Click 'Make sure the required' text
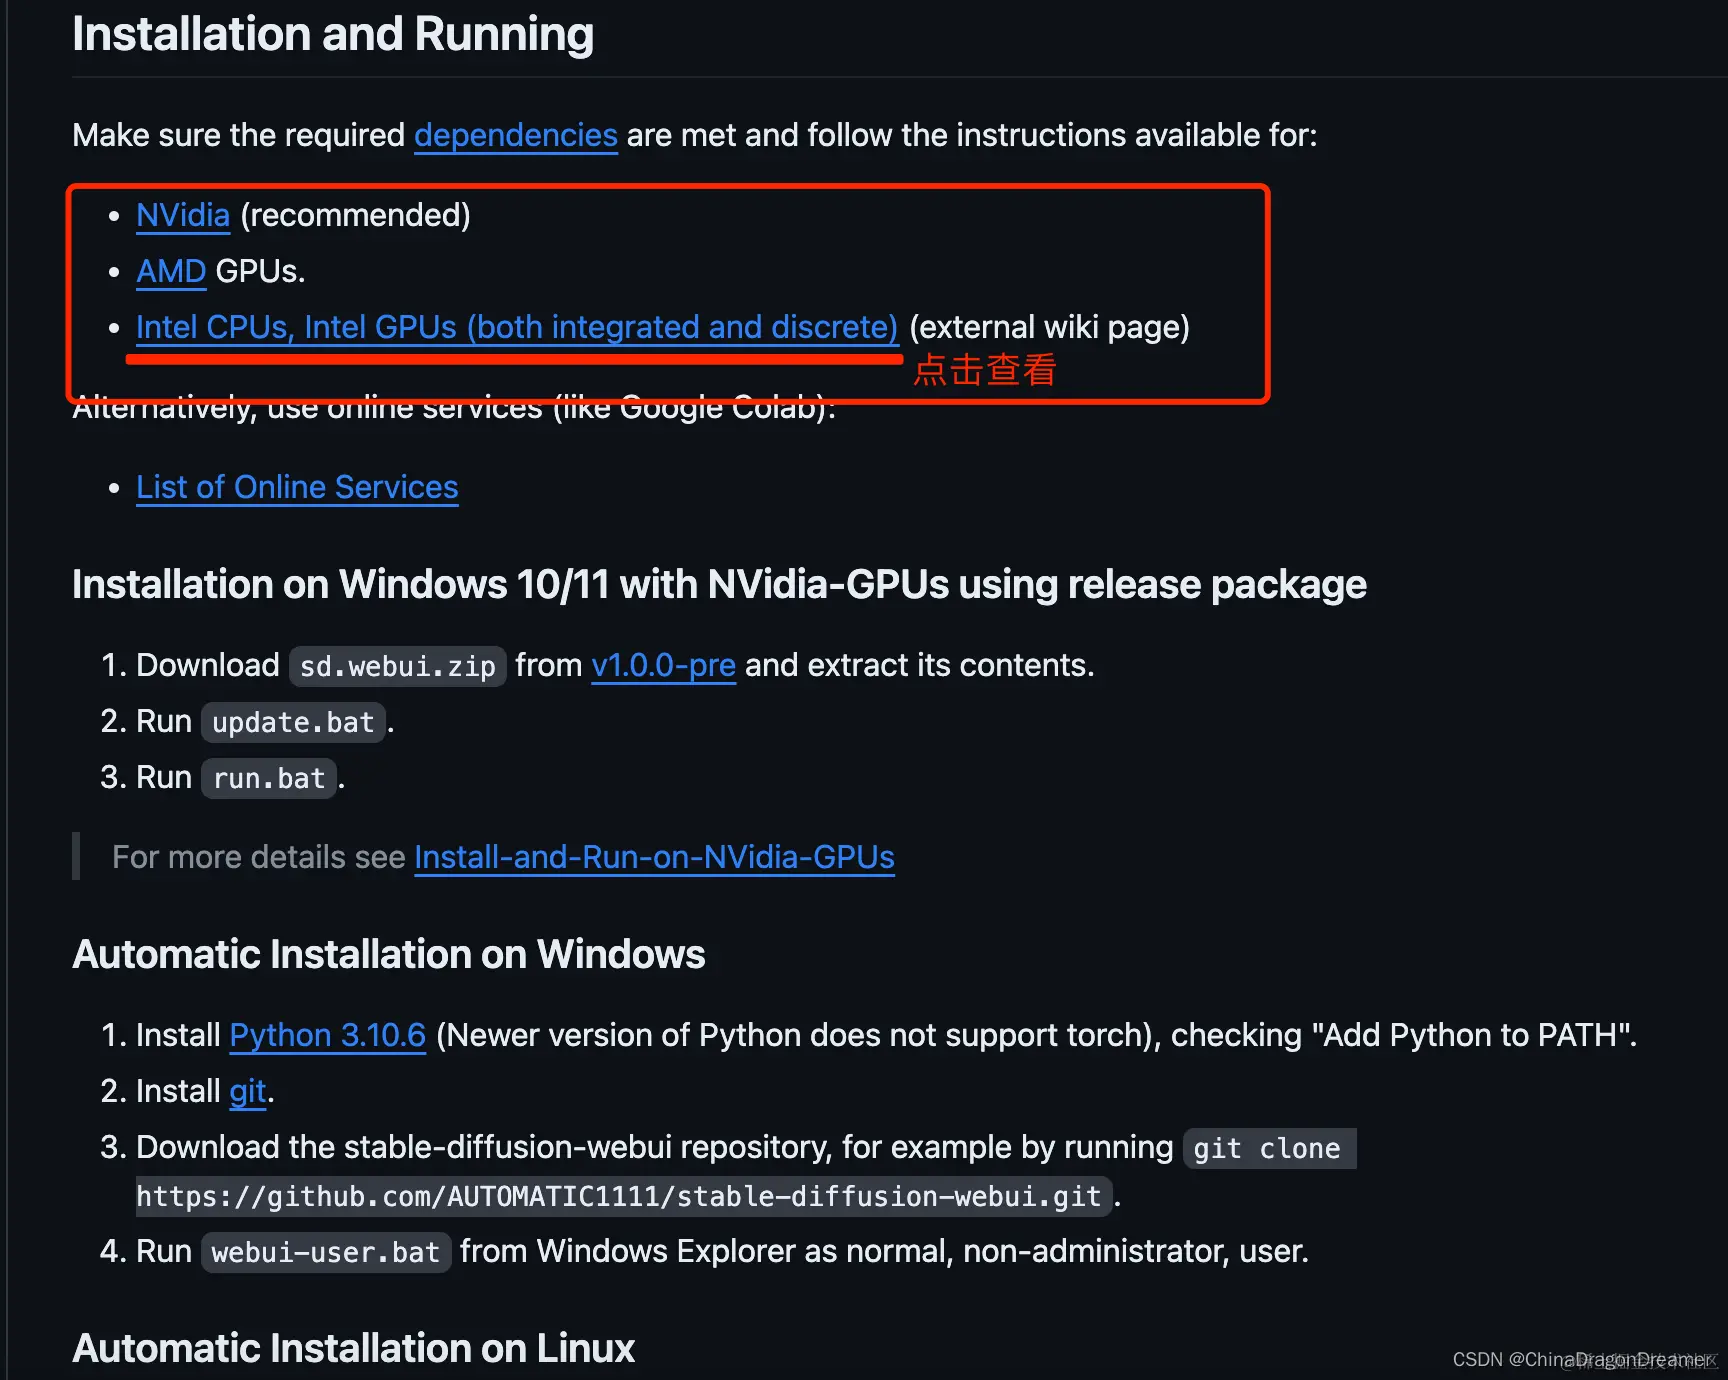This screenshot has width=1728, height=1380. (x=239, y=135)
